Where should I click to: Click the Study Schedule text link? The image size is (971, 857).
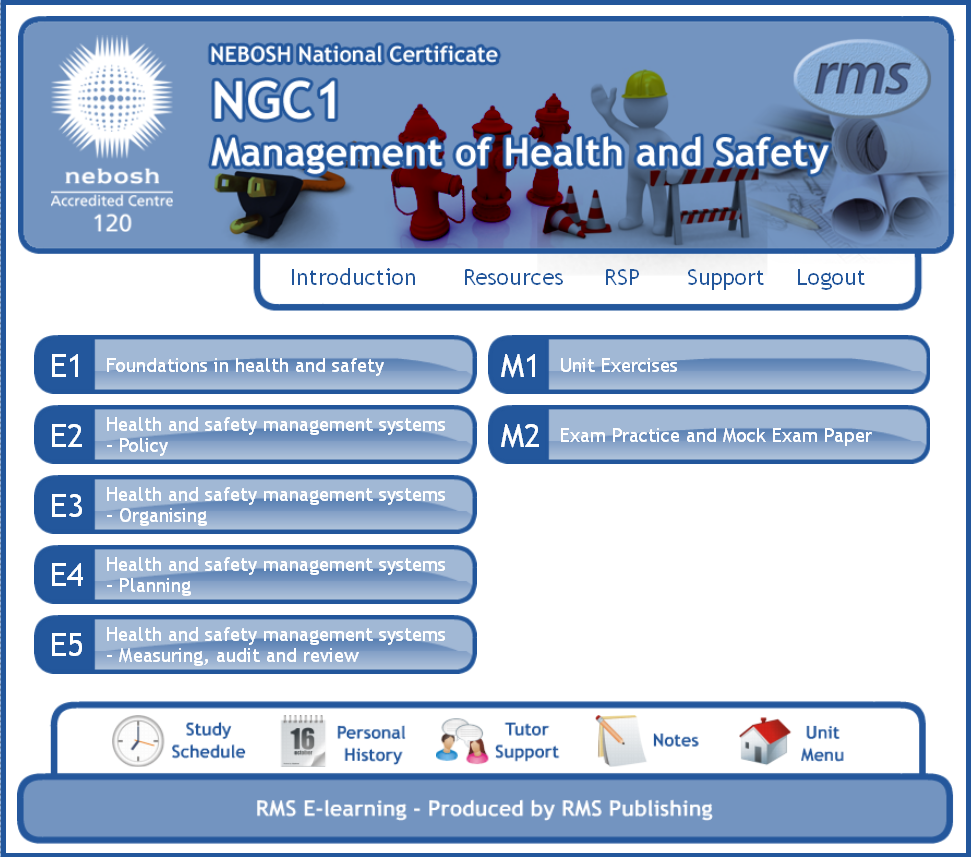[x=208, y=741]
